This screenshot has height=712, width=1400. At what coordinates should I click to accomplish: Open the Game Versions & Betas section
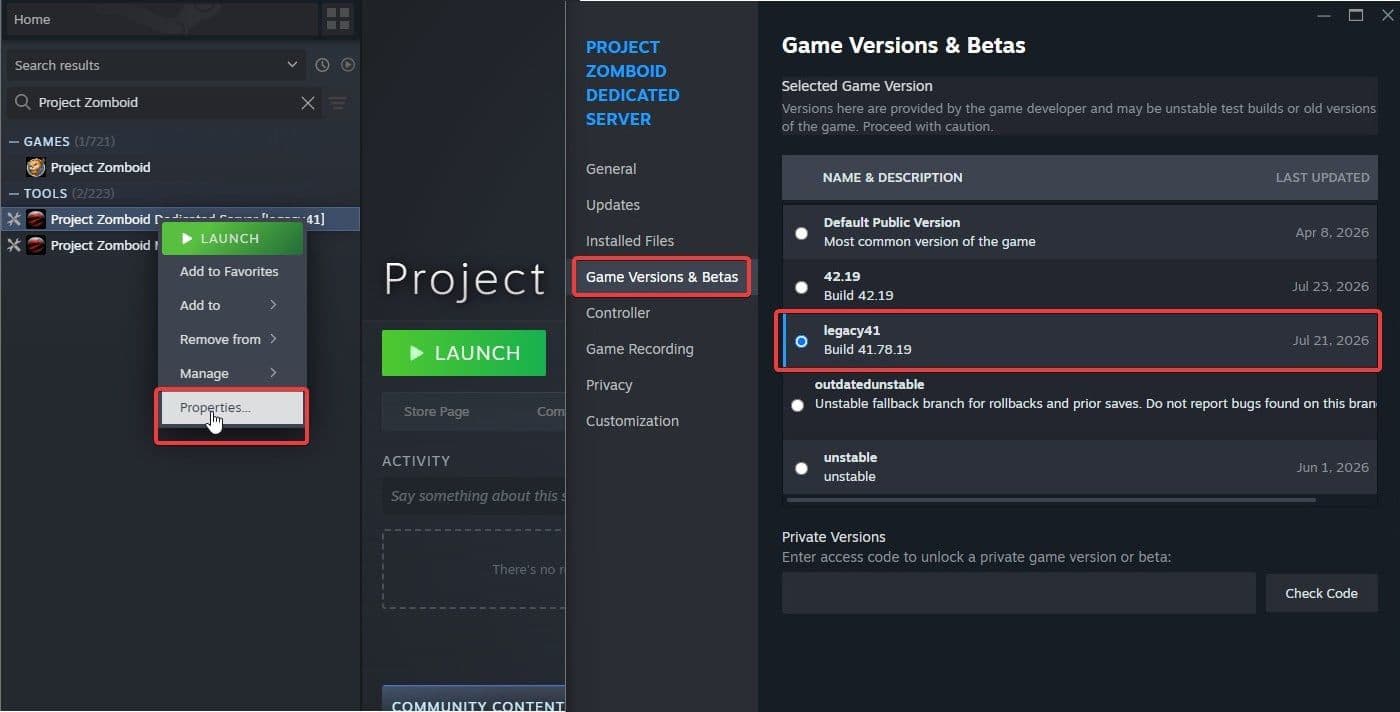click(662, 277)
